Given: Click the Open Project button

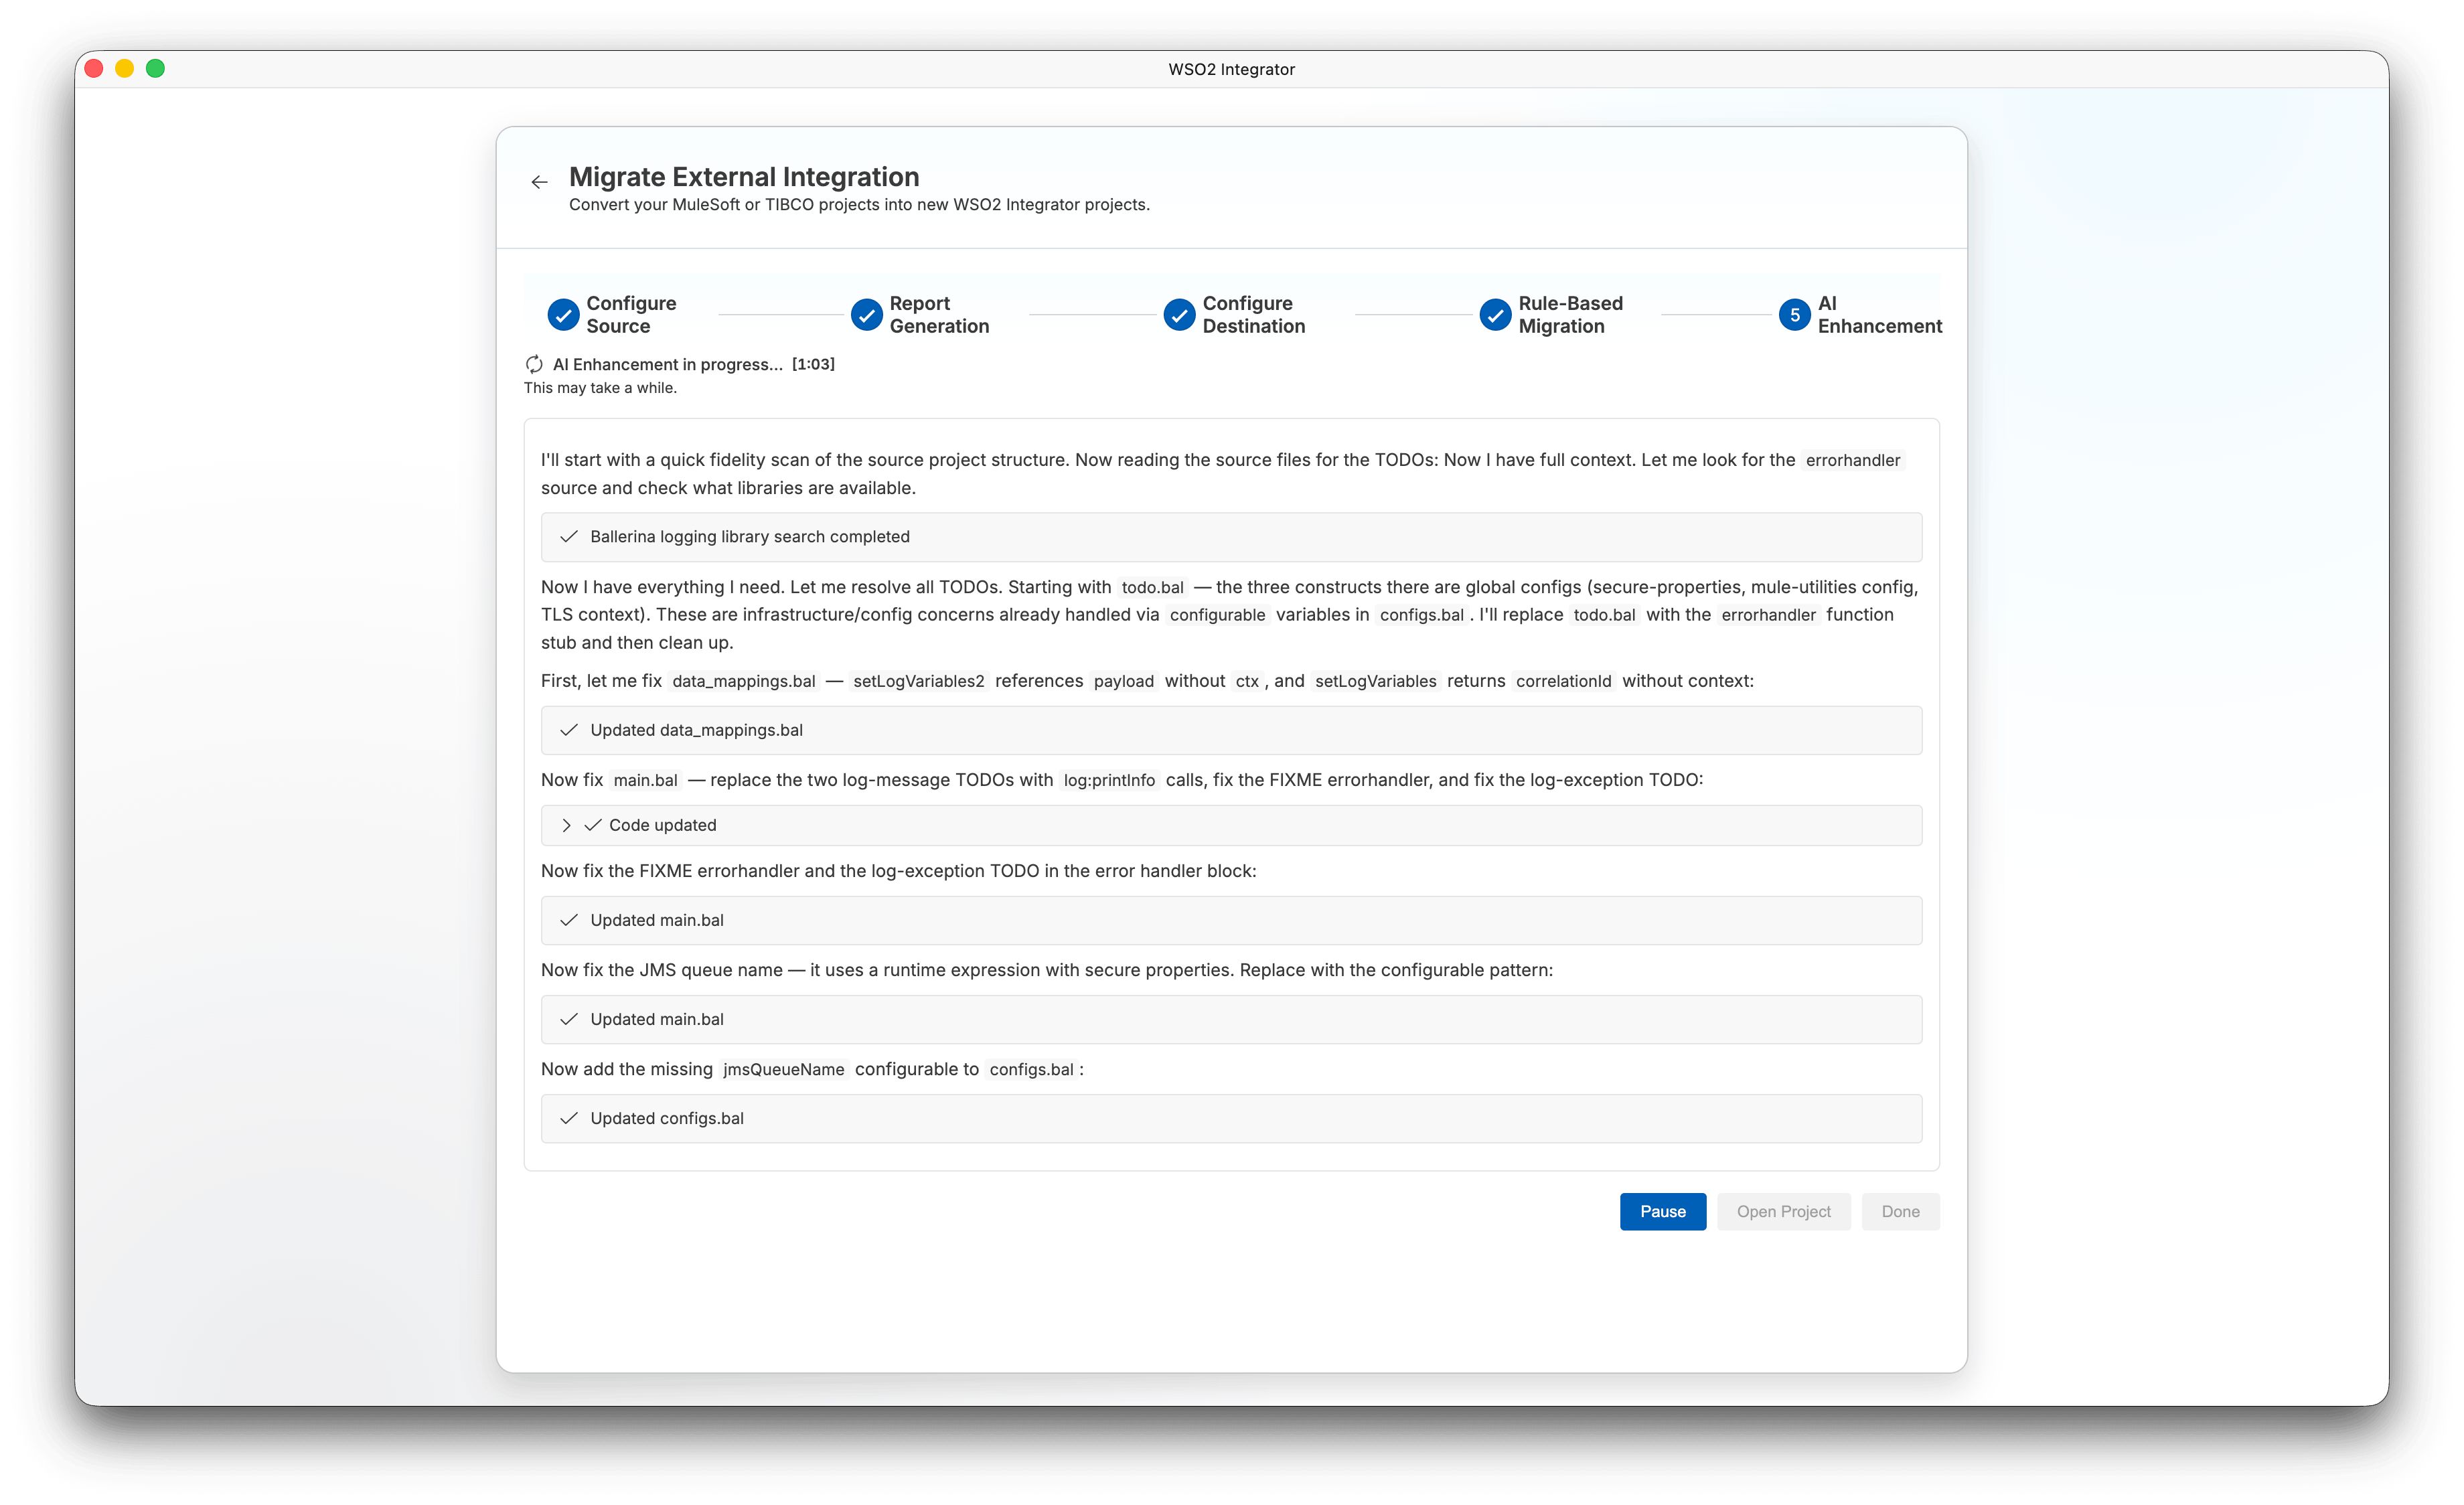Looking at the screenshot, I should (1783, 1211).
